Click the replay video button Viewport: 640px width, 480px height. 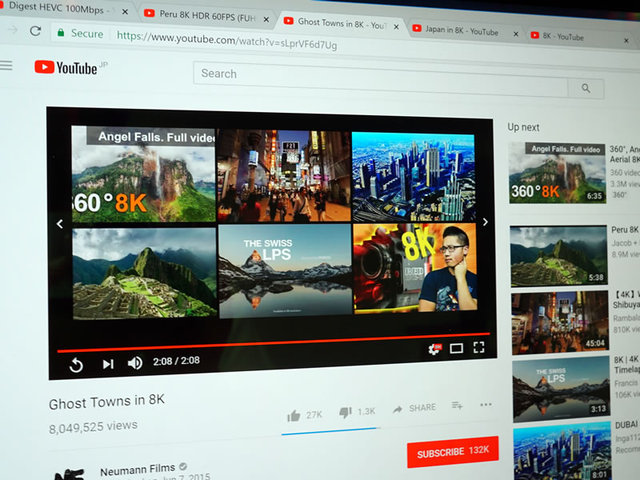point(76,365)
